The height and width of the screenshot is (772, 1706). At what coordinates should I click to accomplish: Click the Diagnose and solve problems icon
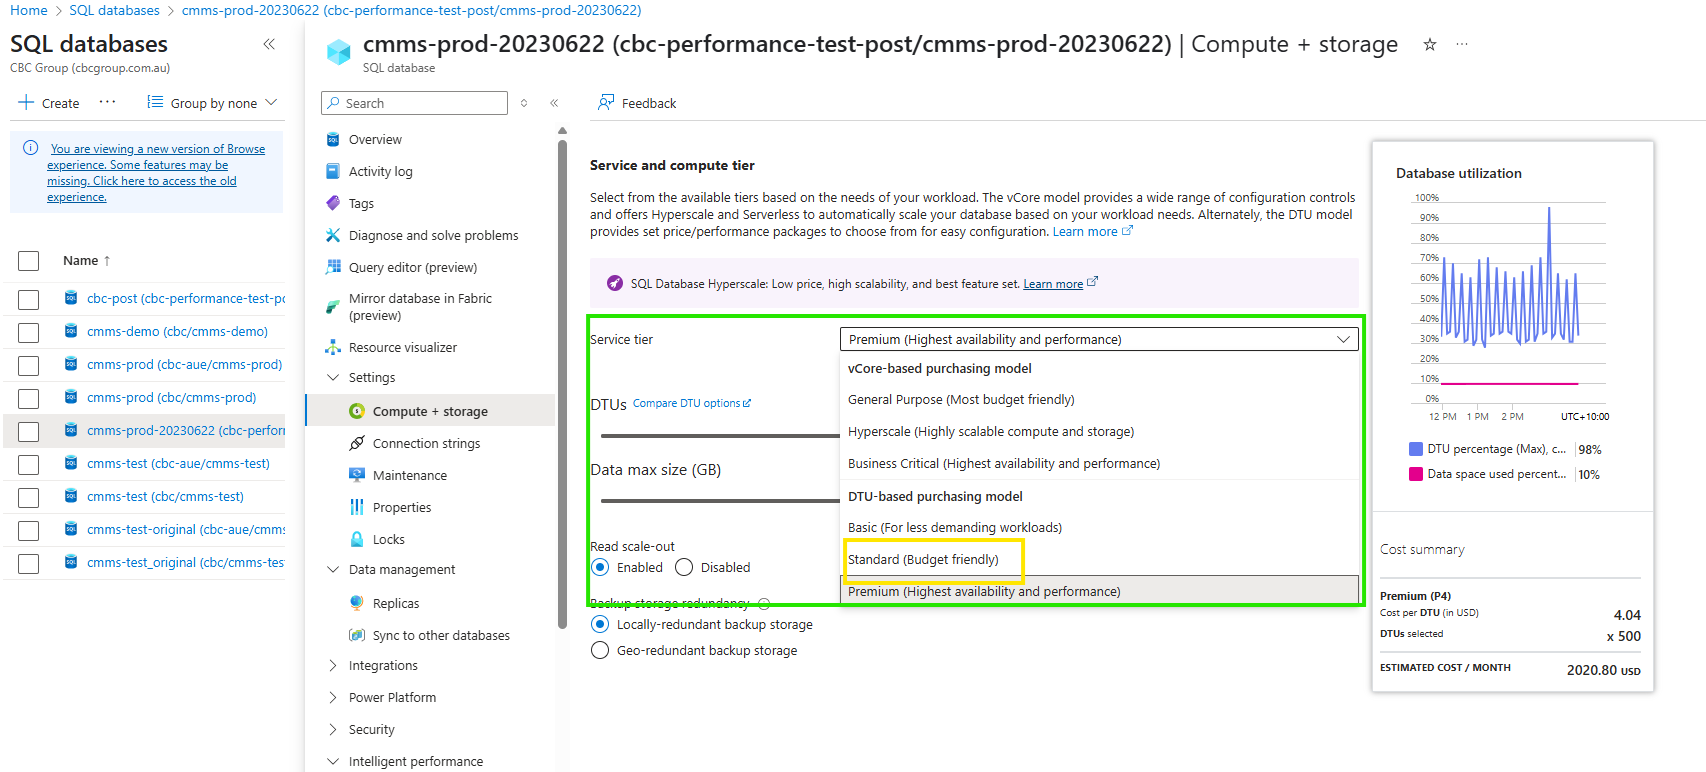[x=333, y=235]
